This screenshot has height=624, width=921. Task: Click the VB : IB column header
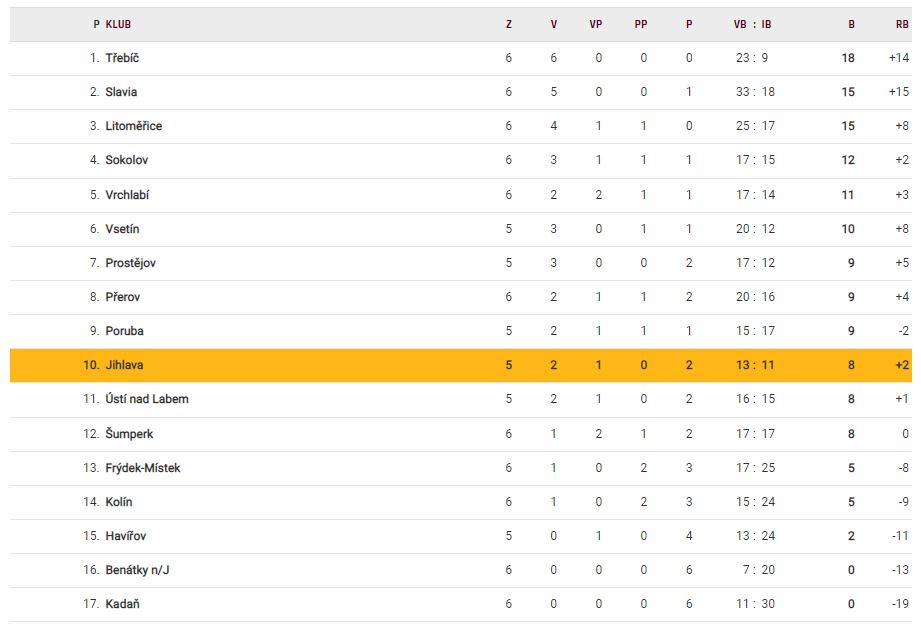(x=752, y=24)
